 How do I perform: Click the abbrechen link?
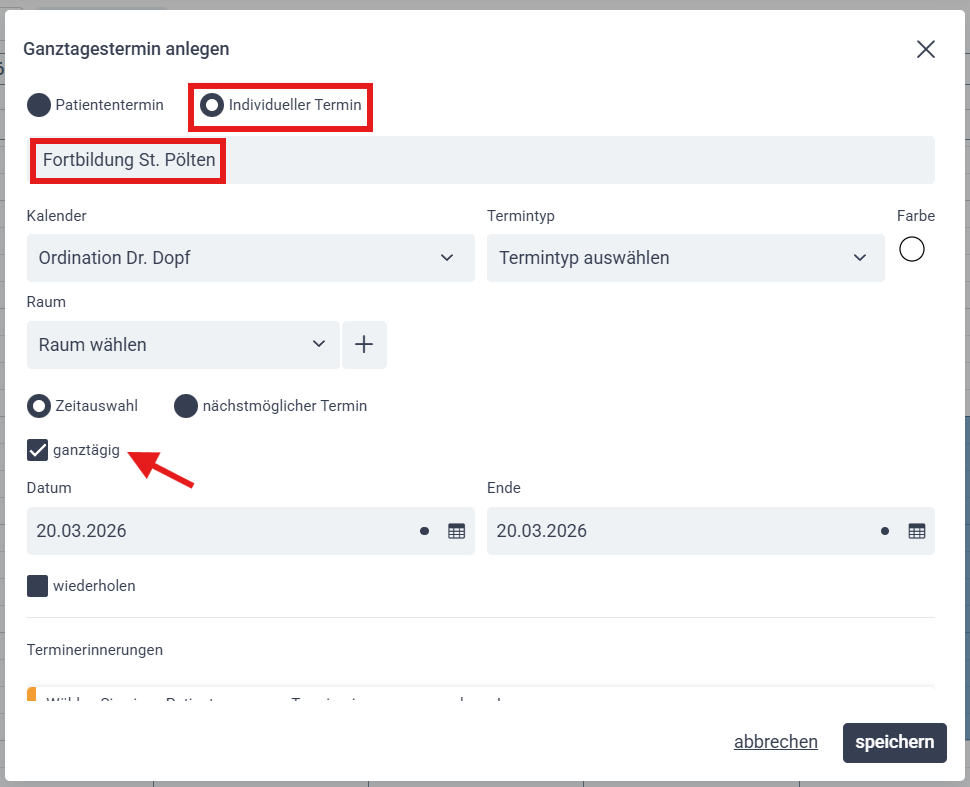click(775, 742)
